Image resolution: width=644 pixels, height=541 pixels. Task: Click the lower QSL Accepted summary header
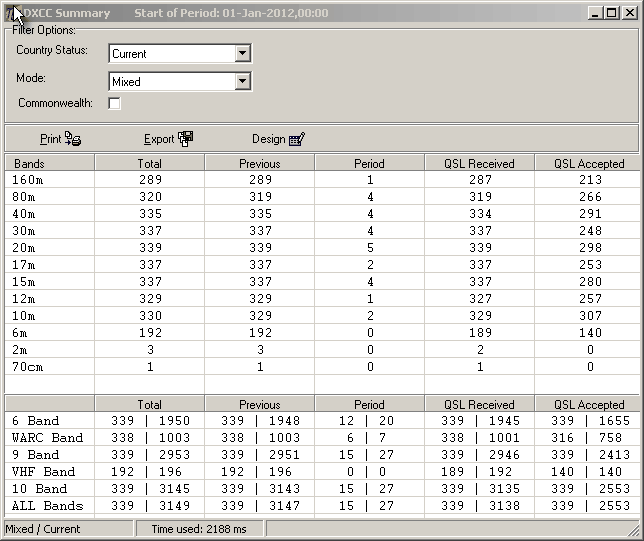587,404
